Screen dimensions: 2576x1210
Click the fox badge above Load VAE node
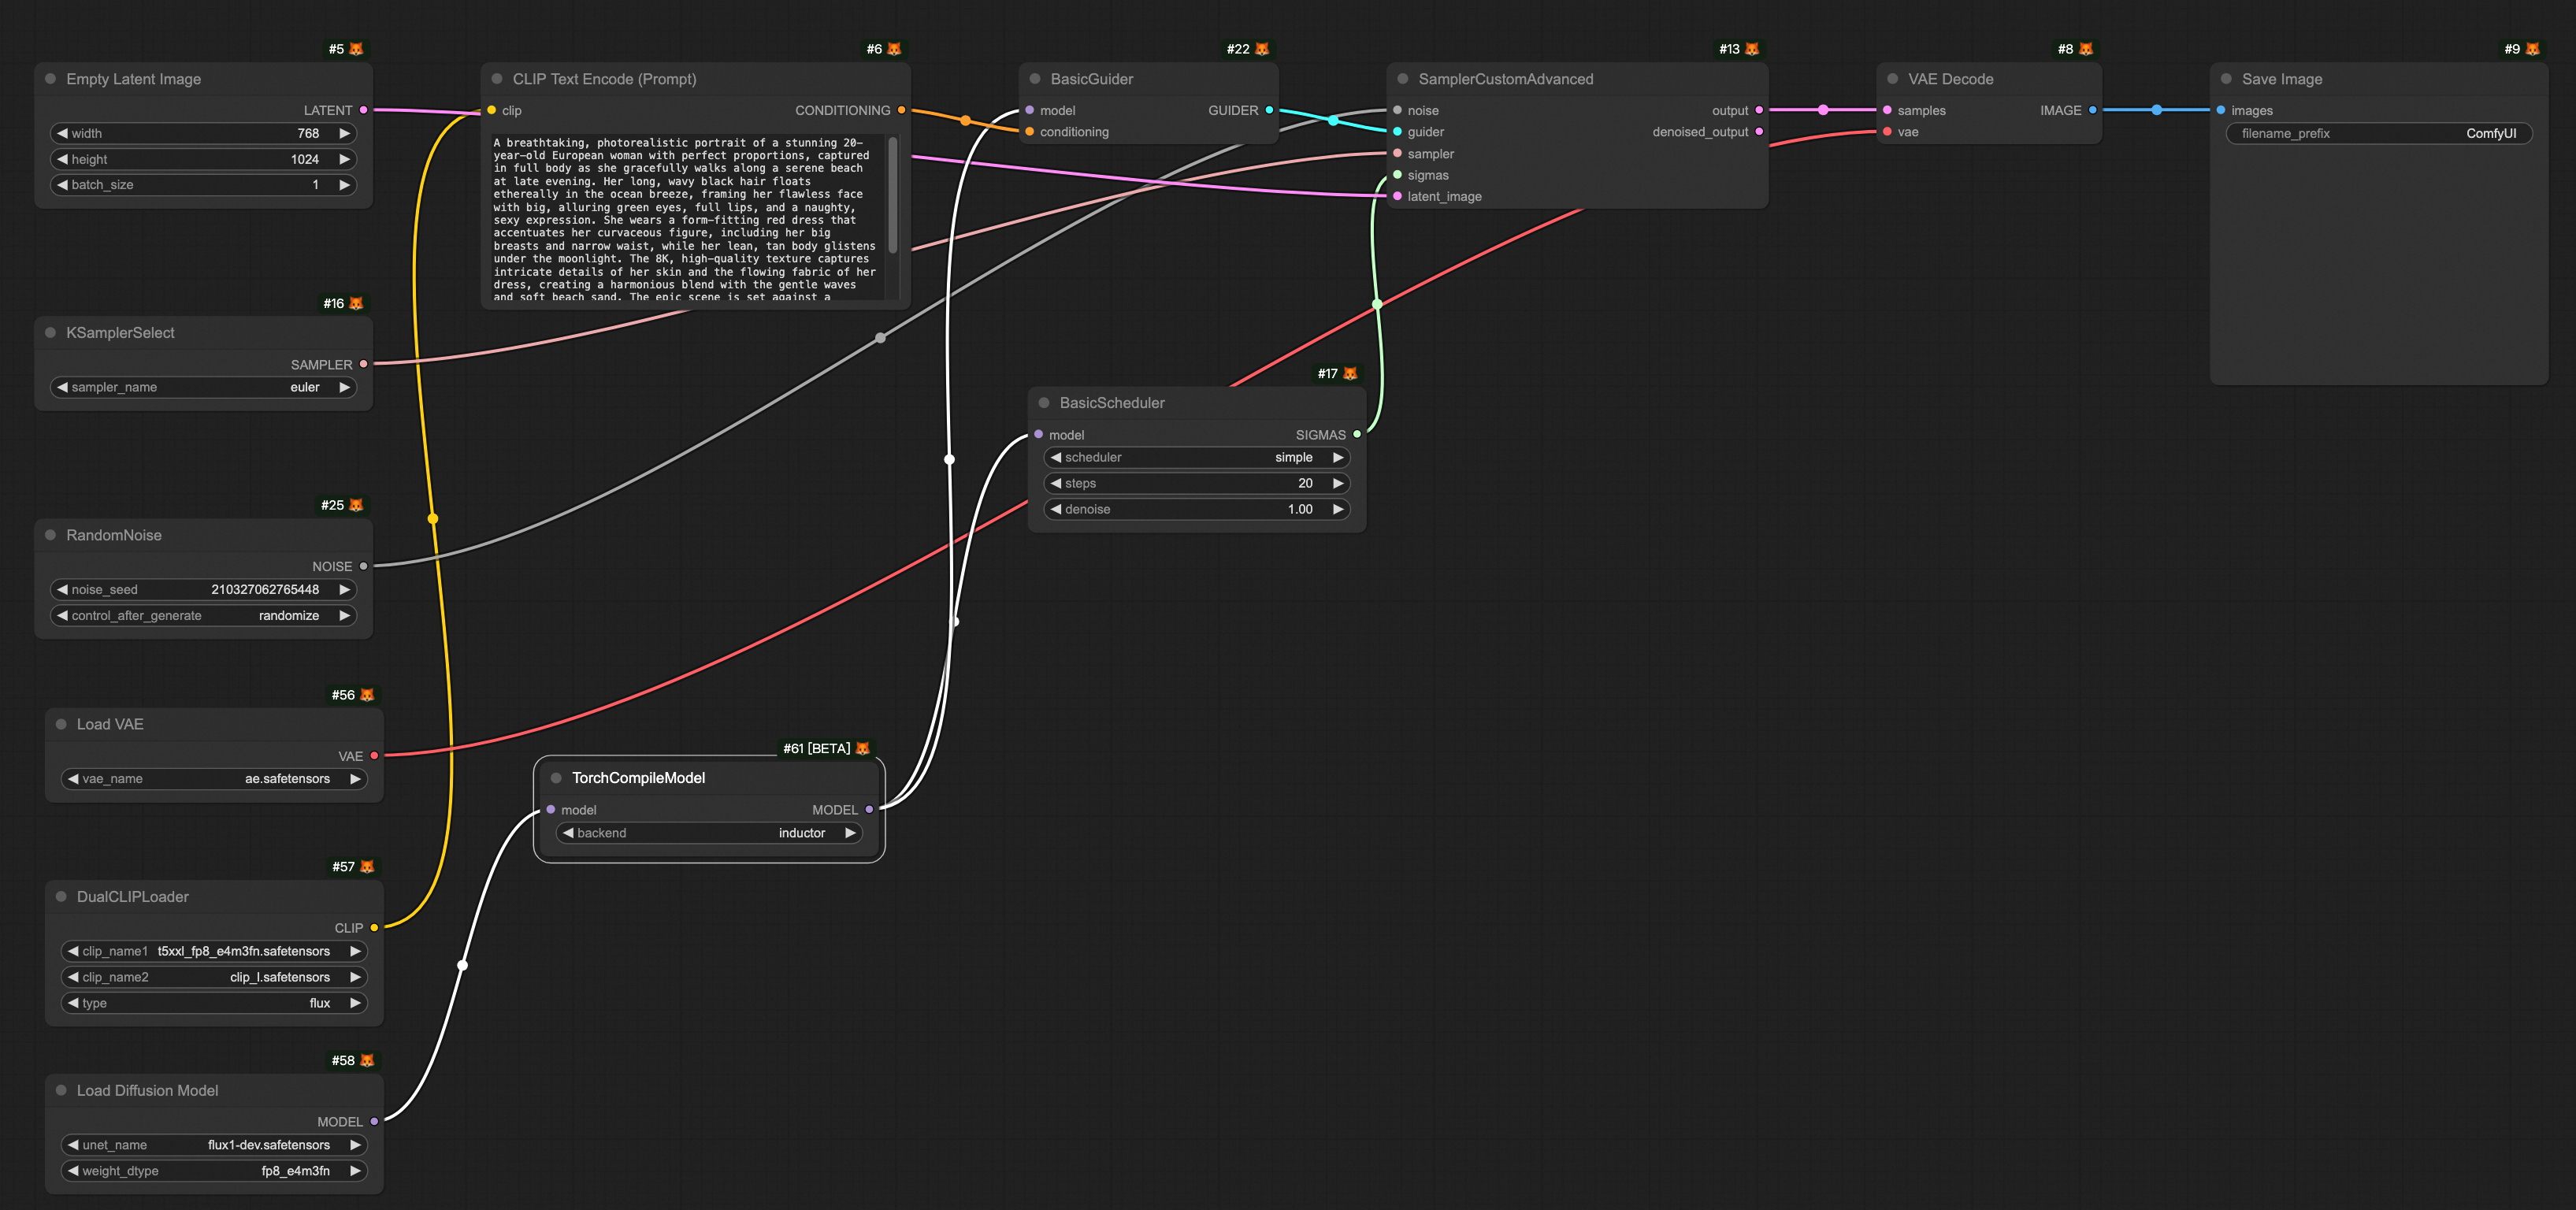pos(367,695)
